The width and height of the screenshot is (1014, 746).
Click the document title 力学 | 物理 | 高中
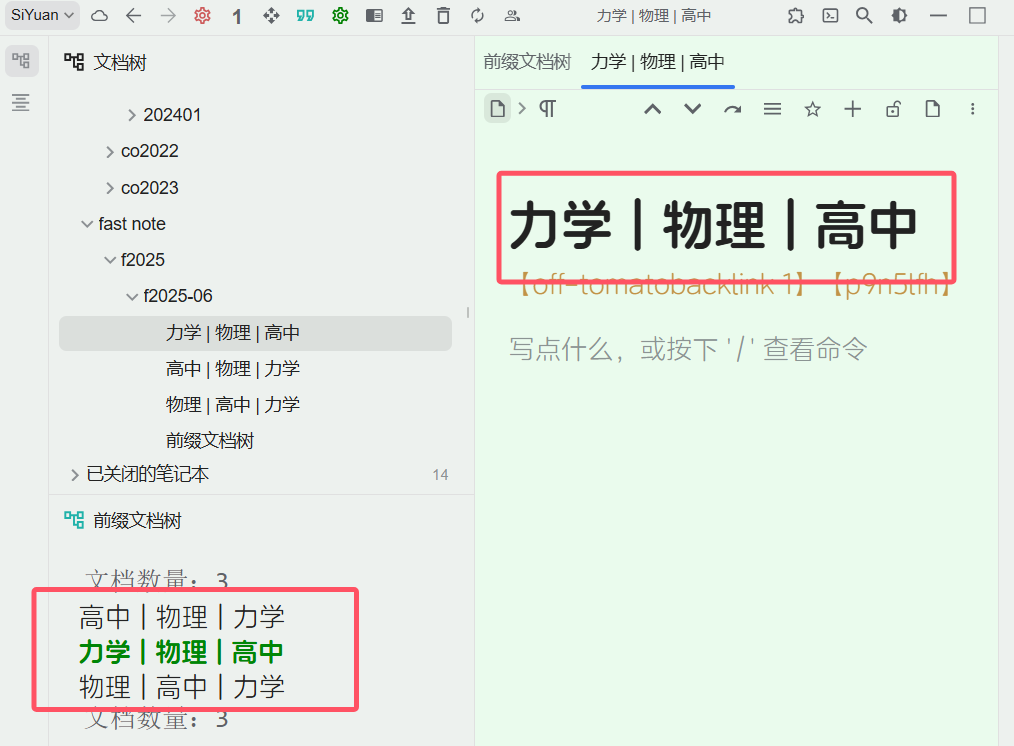[713, 225]
